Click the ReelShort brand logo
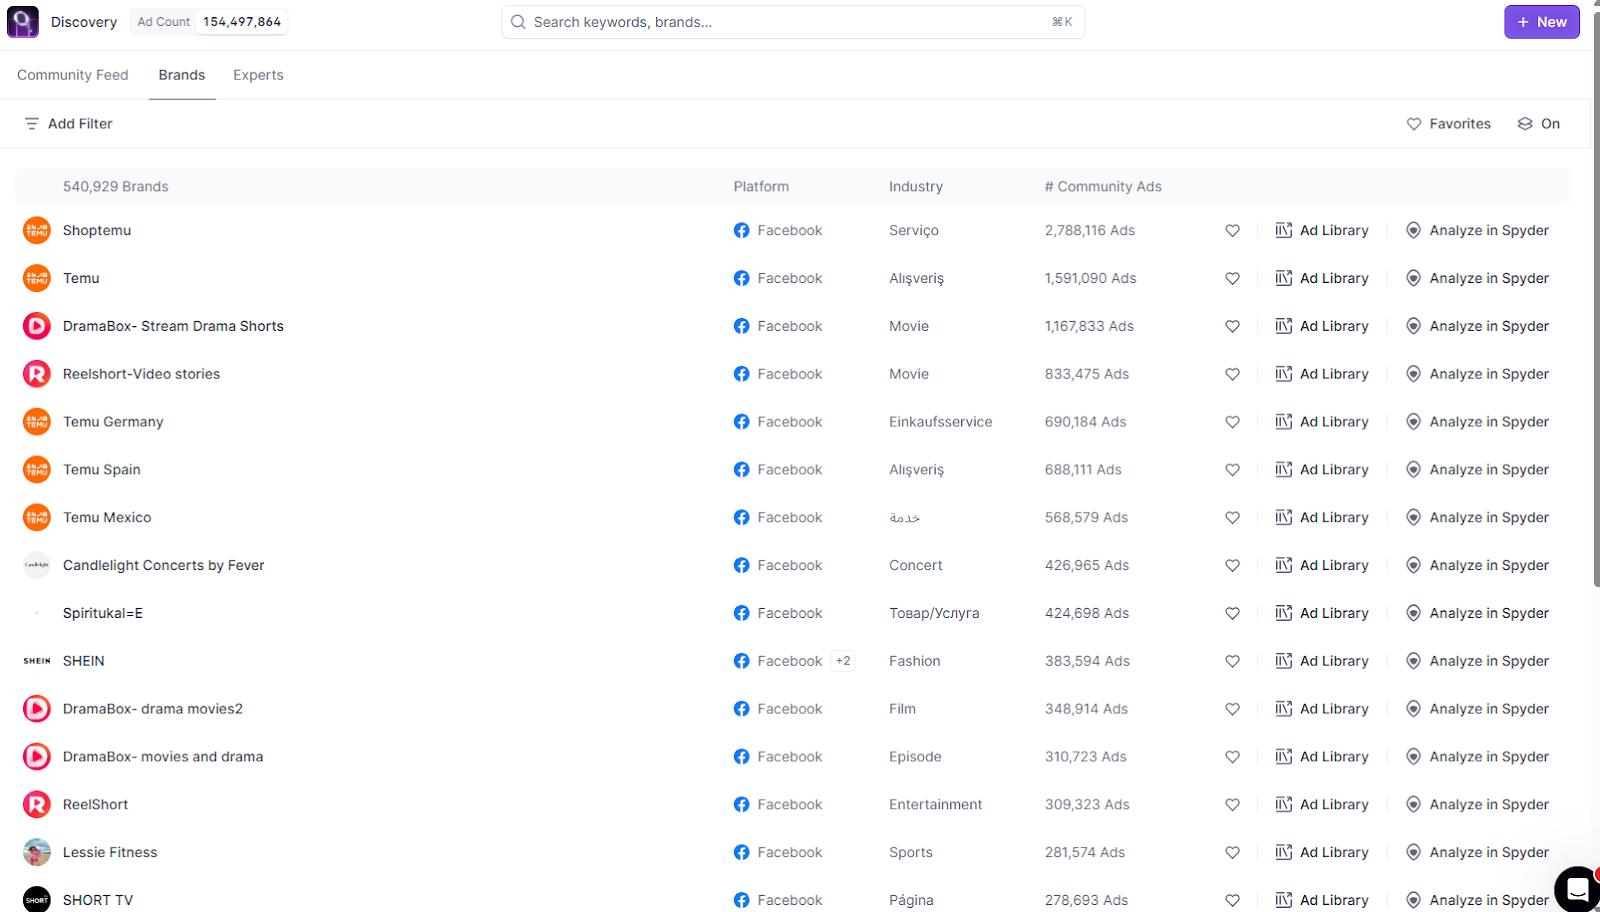The image size is (1600, 912). click(x=37, y=804)
